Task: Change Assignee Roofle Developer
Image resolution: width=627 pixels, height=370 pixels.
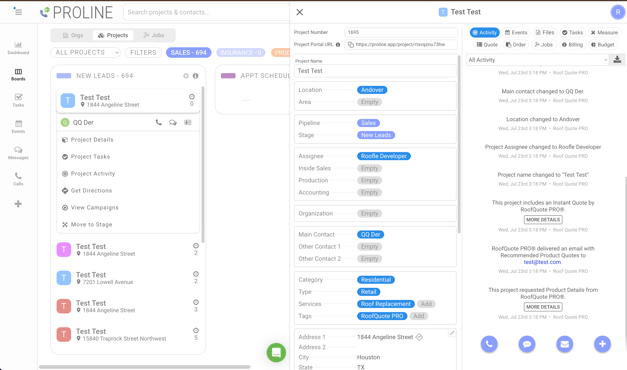Action: pos(383,156)
